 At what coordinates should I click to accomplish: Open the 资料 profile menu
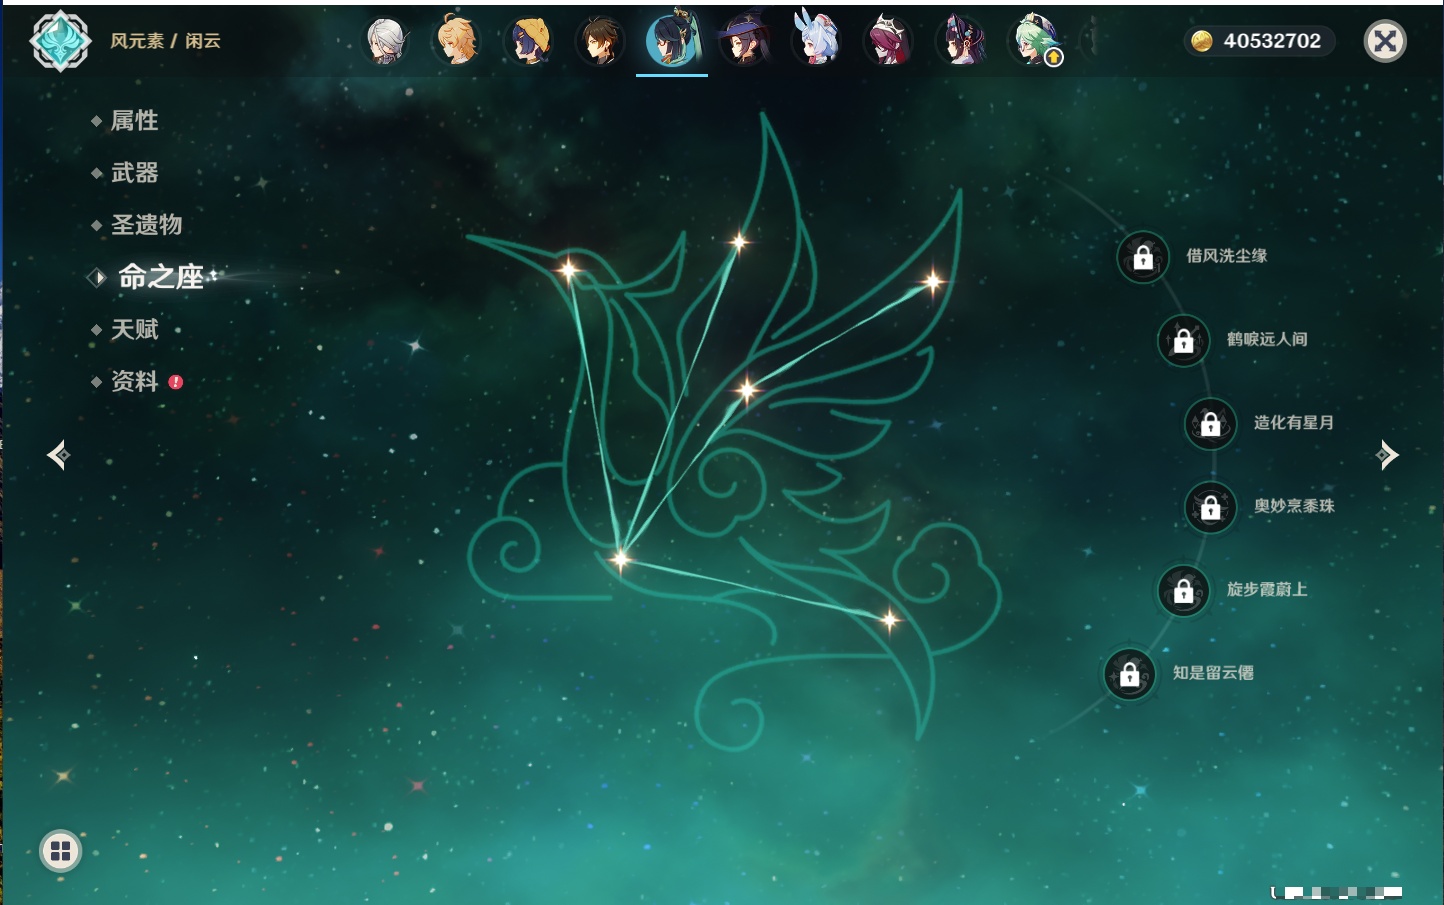tap(134, 381)
